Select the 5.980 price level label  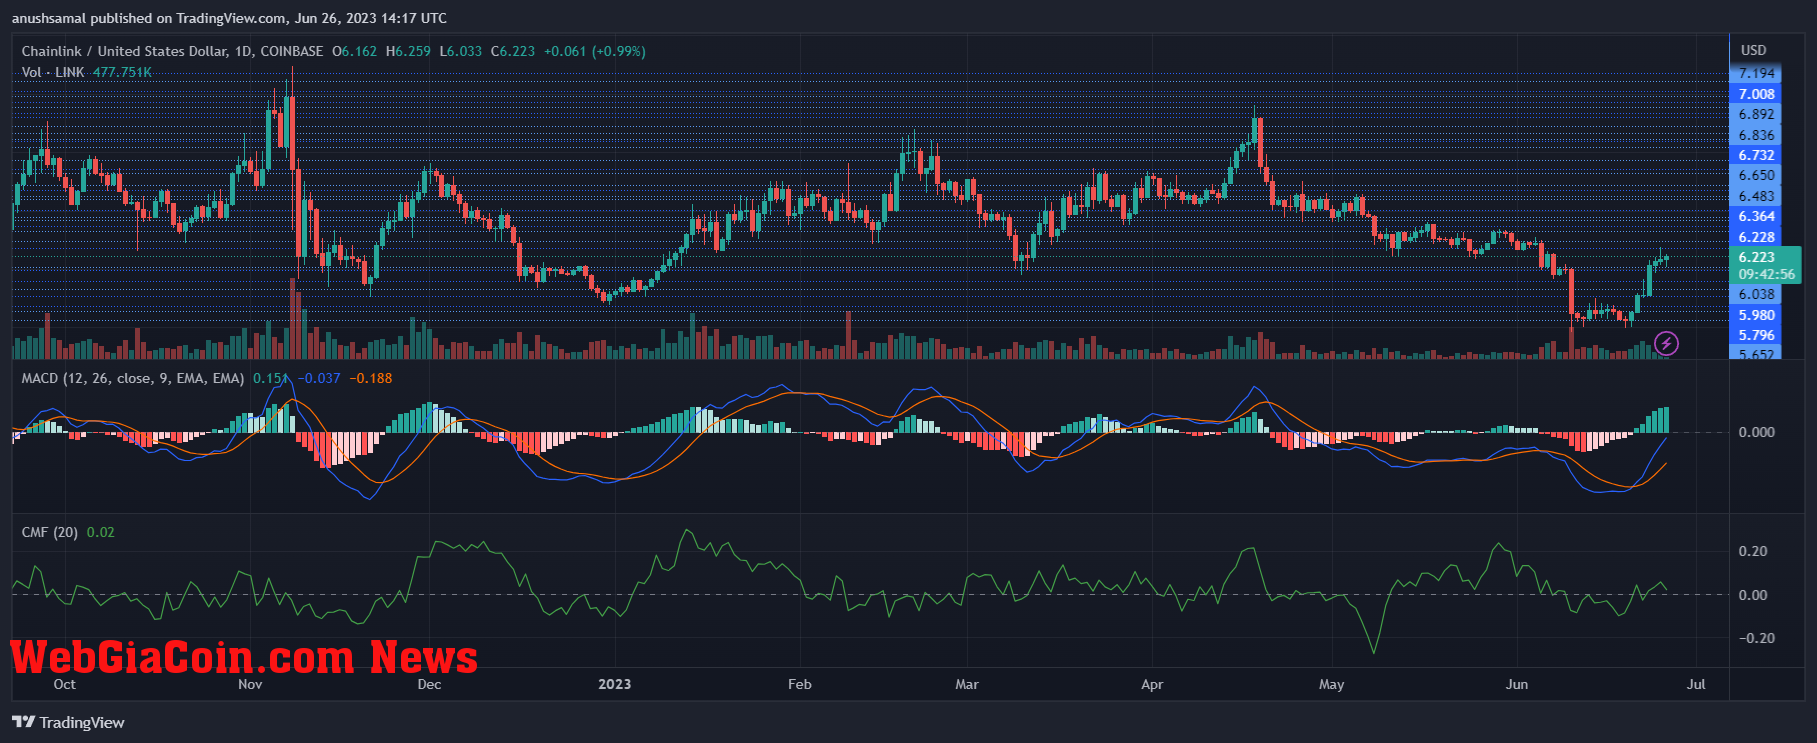1756,315
